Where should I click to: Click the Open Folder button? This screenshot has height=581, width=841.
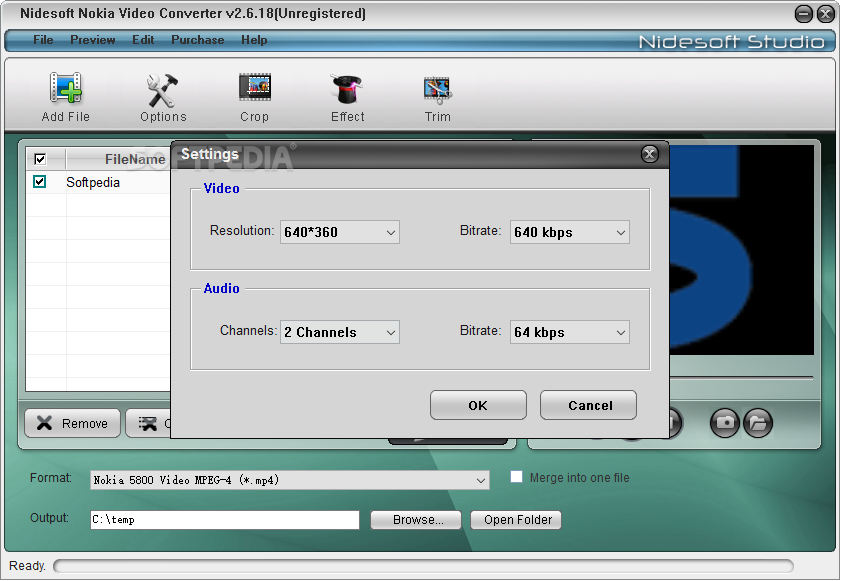(x=516, y=520)
